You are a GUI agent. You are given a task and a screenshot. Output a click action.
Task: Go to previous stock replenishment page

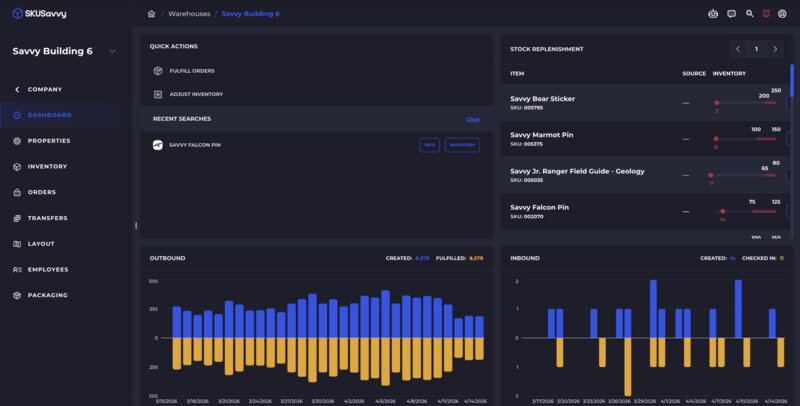pyautogui.click(x=738, y=48)
